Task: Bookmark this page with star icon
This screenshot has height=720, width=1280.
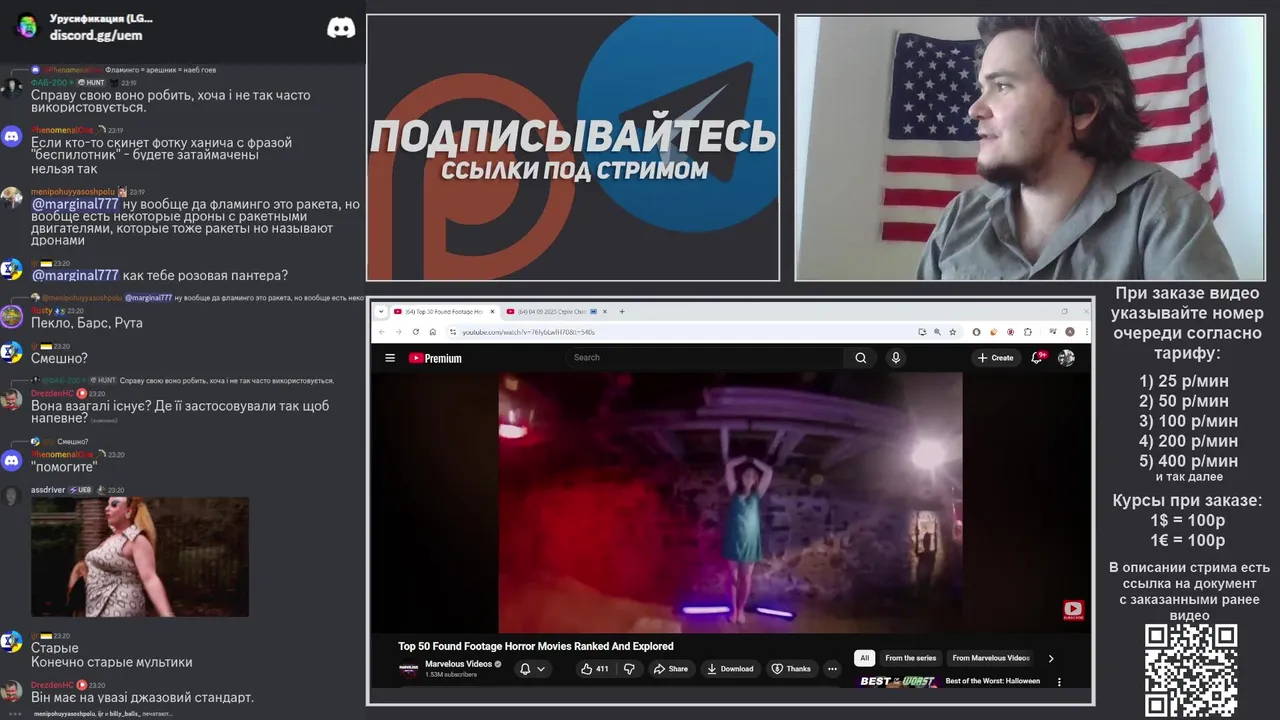Action: pyautogui.click(x=953, y=332)
